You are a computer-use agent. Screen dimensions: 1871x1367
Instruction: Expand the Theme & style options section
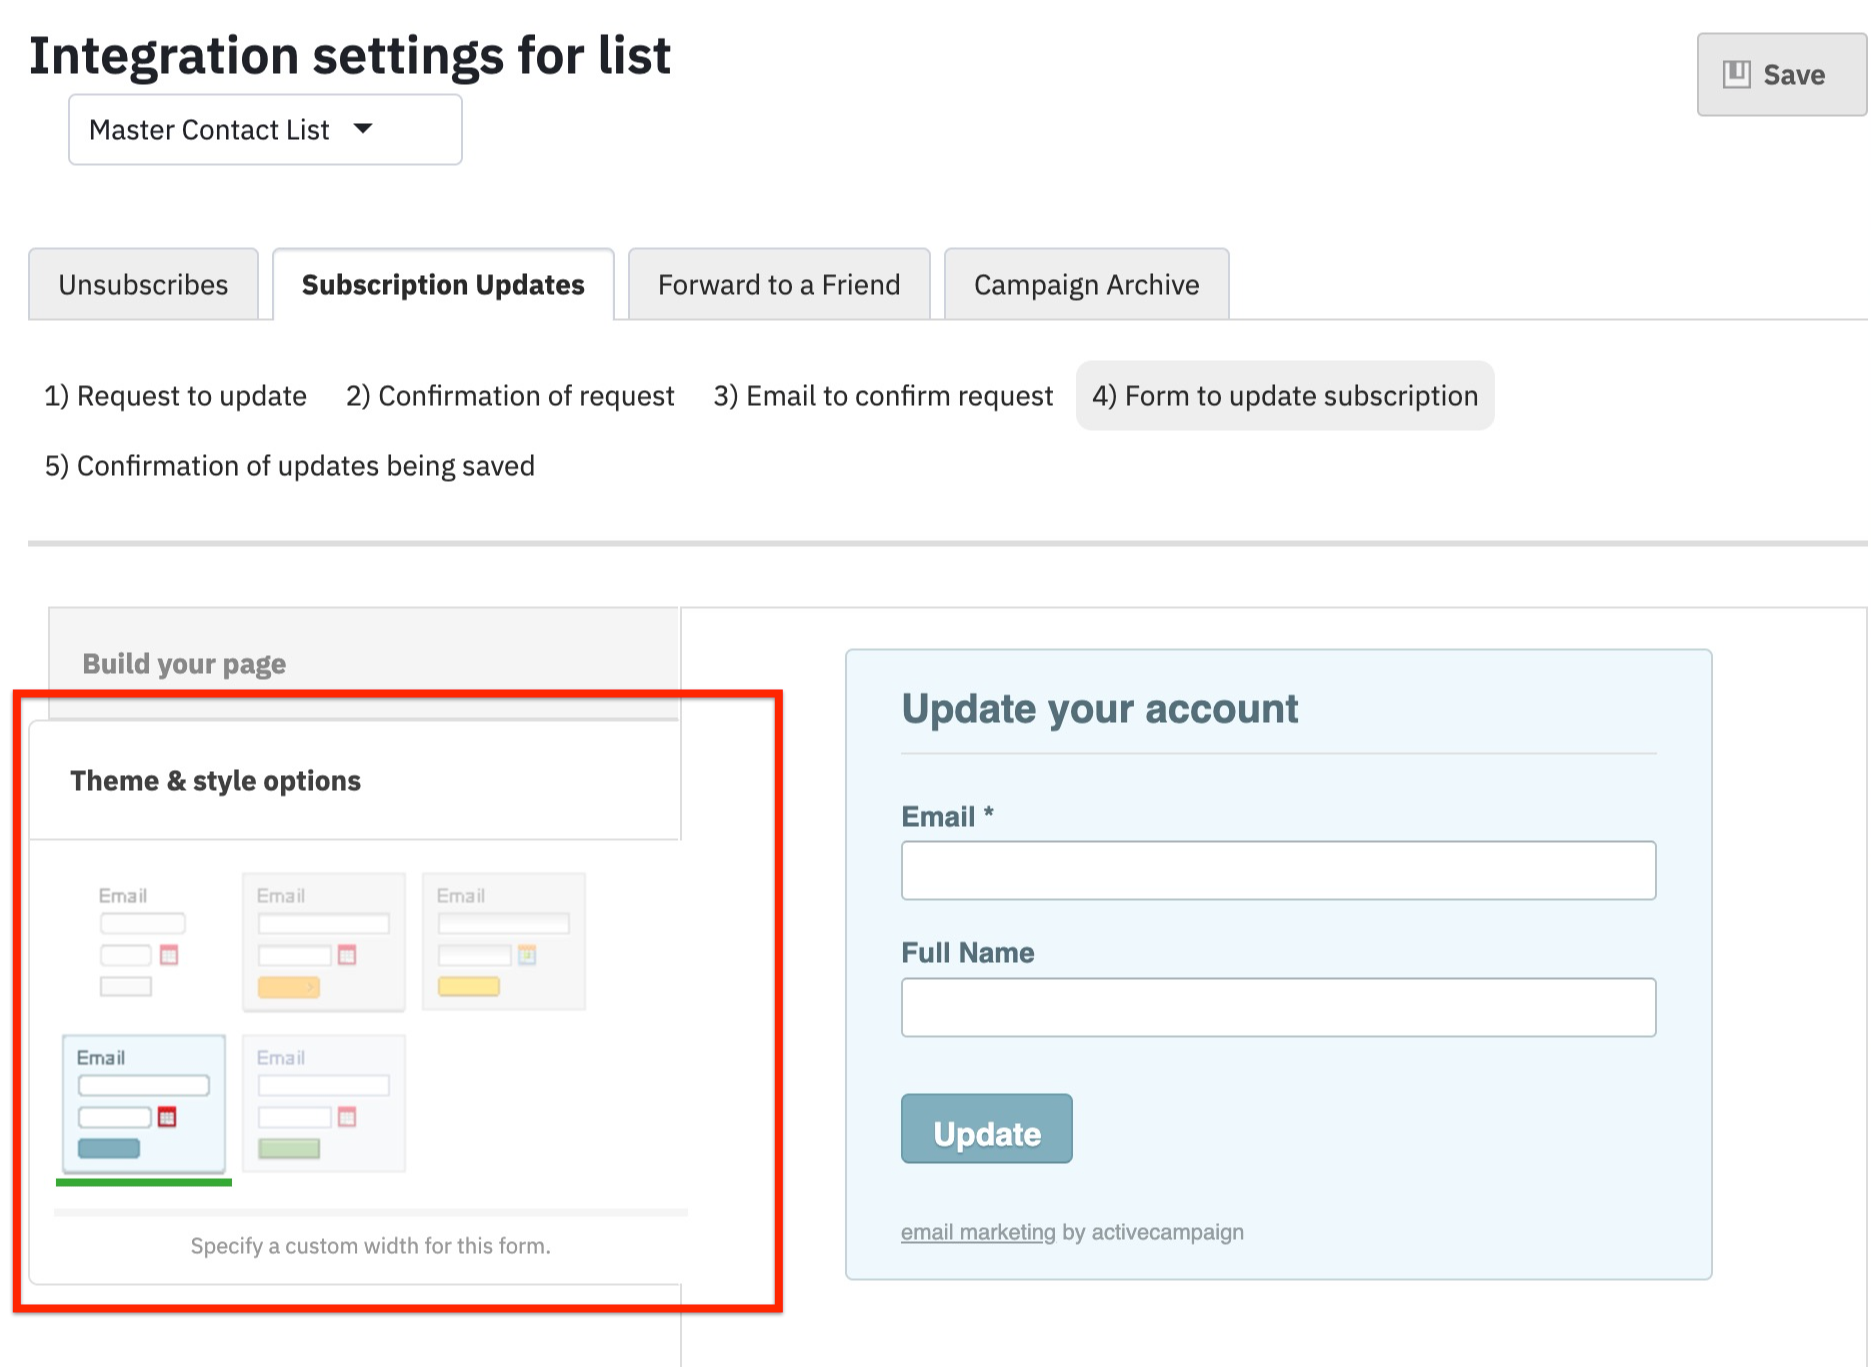215,781
